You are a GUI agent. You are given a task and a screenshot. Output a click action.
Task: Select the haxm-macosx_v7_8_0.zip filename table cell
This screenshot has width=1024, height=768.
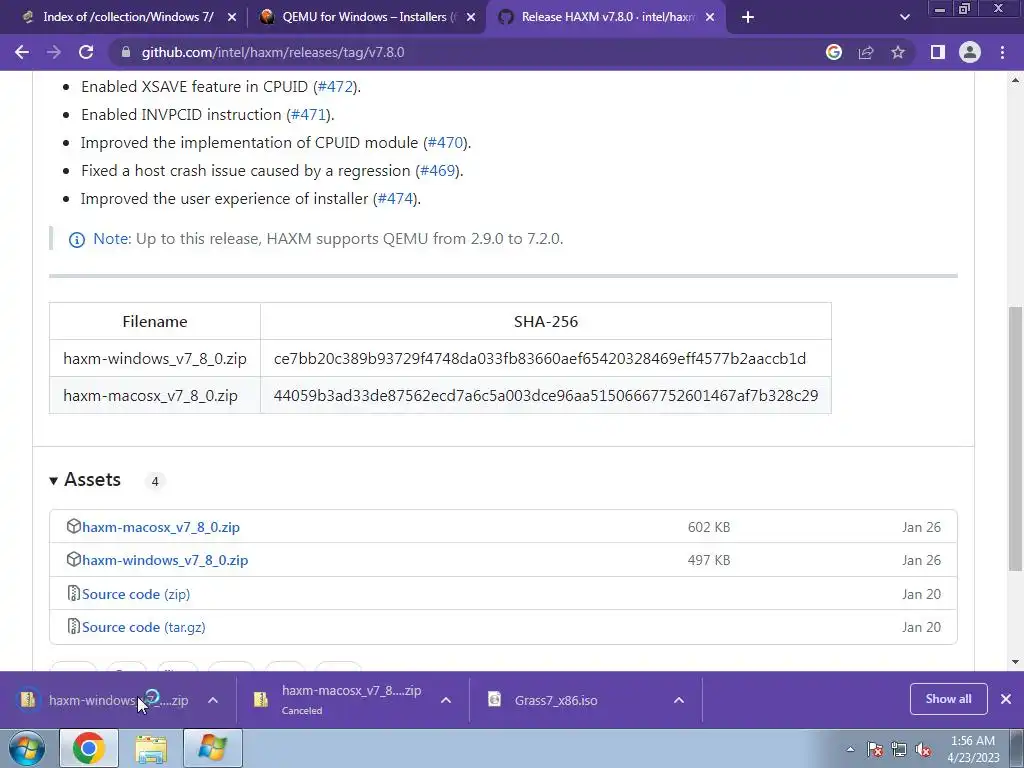155,396
